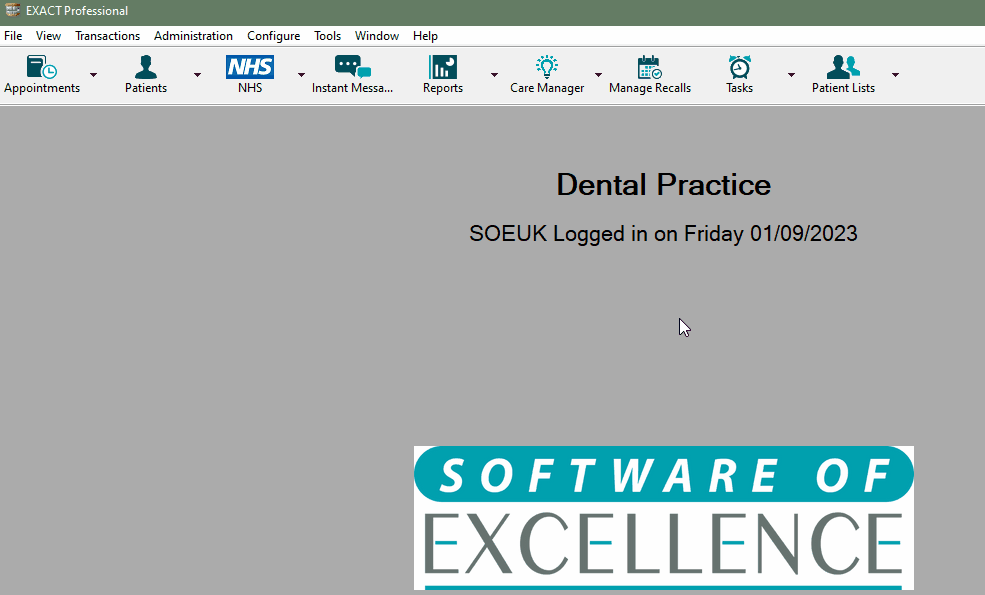Image resolution: width=985 pixels, height=595 pixels.
Task: Open the Reports chart icon
Action: 442,68
